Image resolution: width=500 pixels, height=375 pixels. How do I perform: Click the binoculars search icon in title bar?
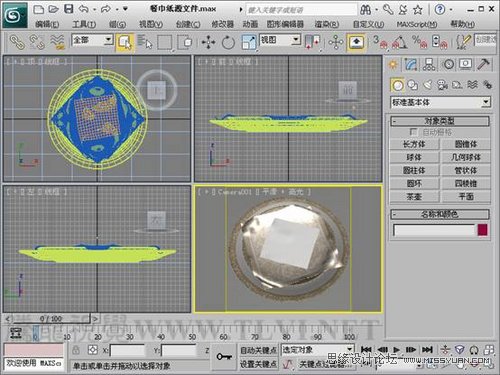[x=366, y=10]
